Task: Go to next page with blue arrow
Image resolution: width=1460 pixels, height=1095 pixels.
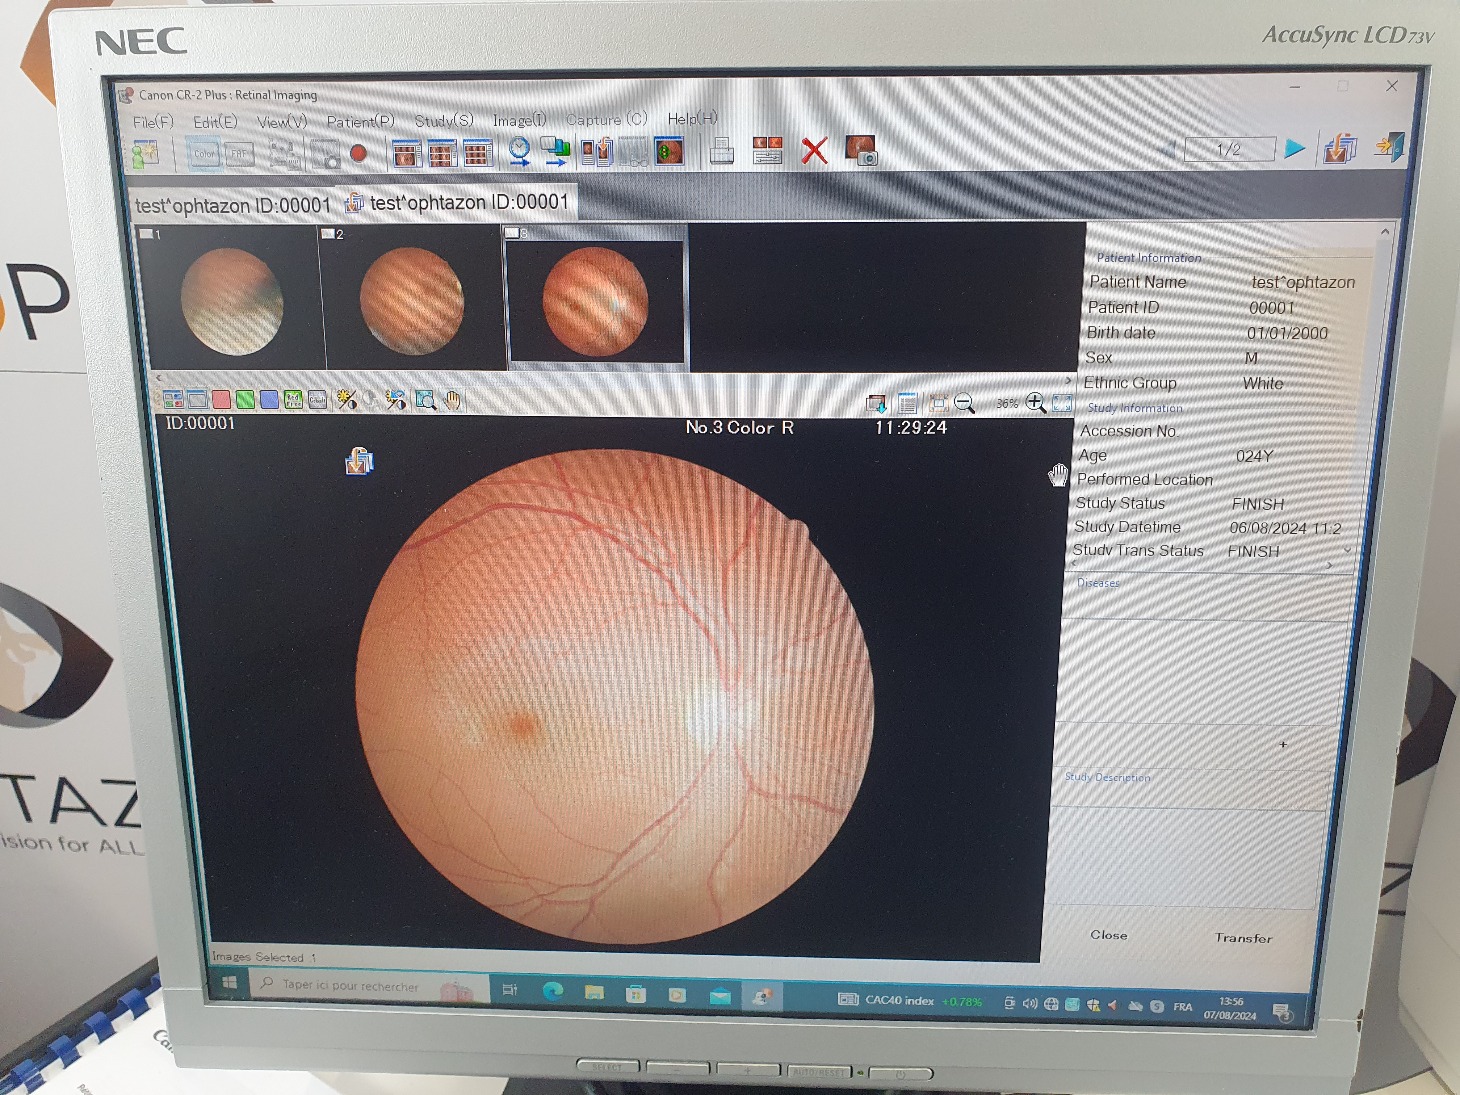Action: (1295, 149)
